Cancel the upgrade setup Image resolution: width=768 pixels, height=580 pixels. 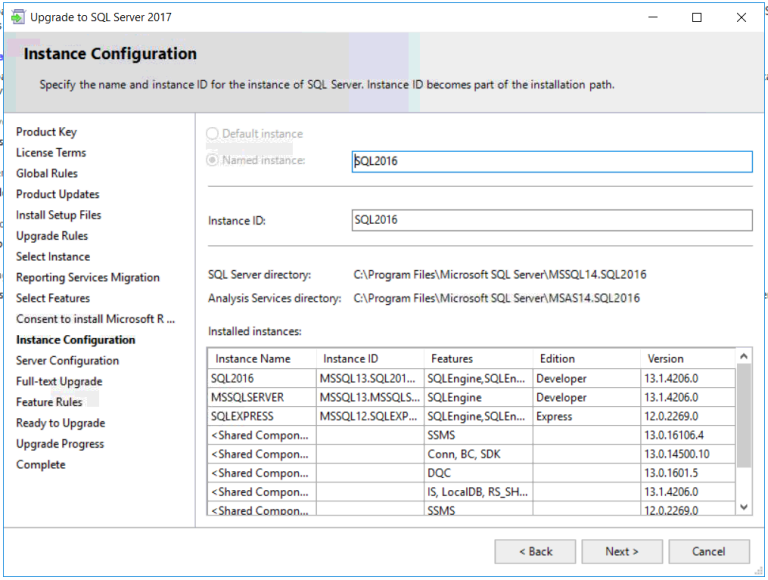pos(709,551)
